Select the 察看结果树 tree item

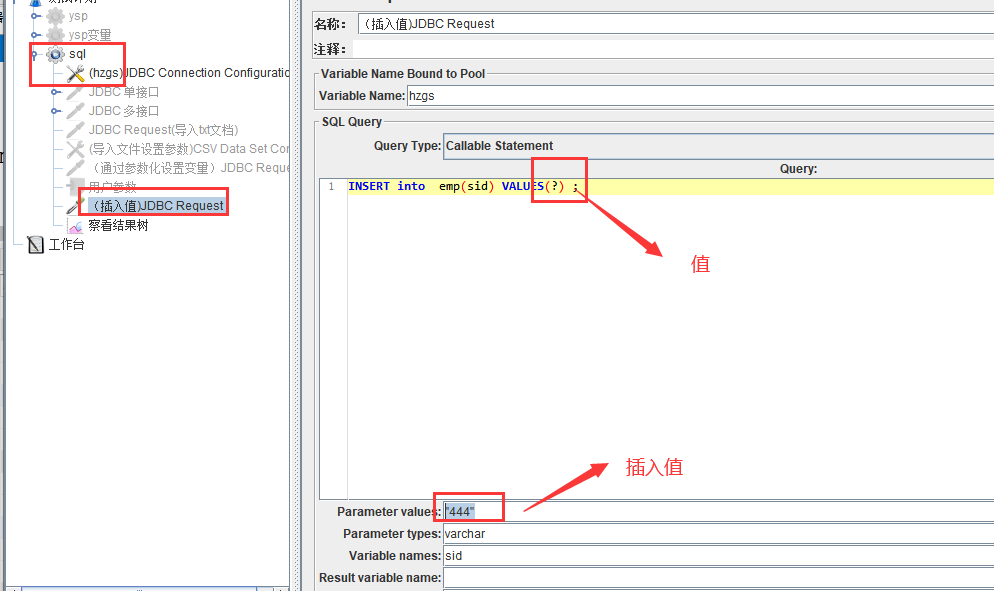coord(118,226)
